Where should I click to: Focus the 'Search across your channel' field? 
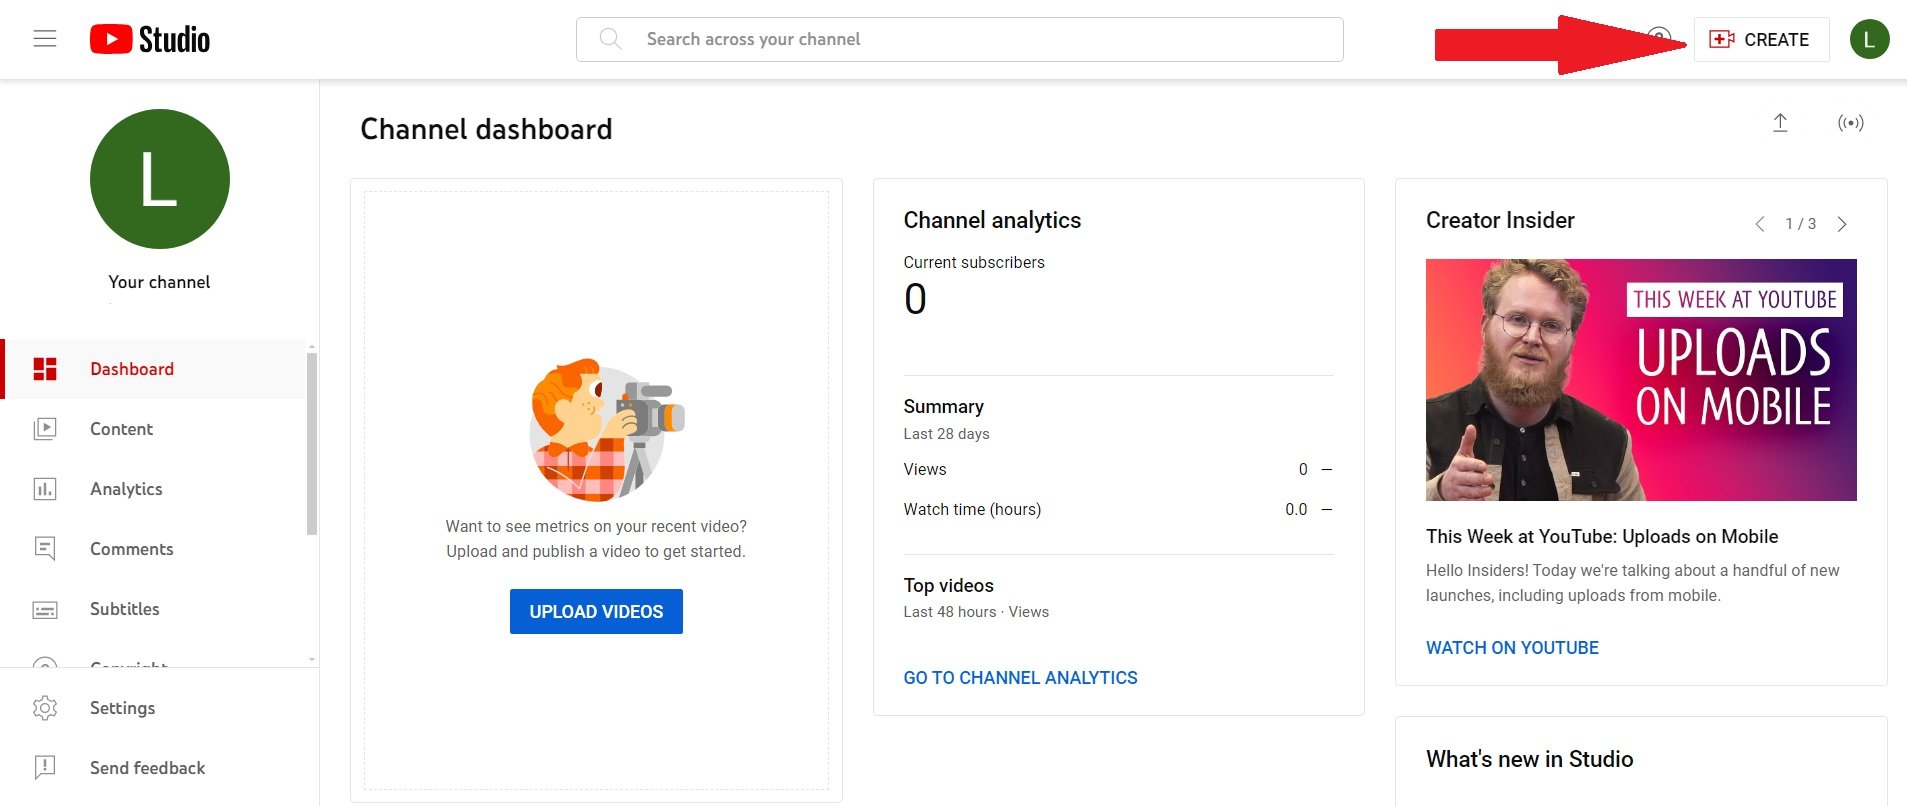959,39
